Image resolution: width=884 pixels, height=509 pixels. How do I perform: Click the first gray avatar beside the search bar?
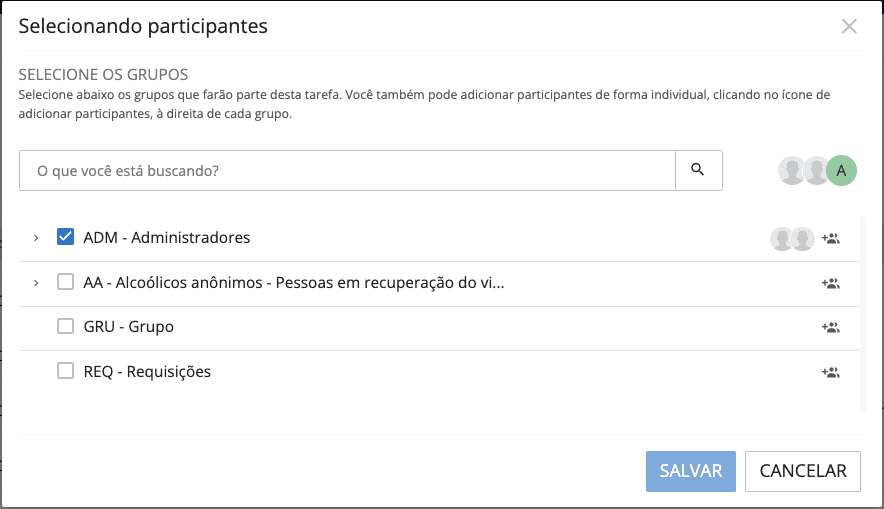click(x=793, y=171)
